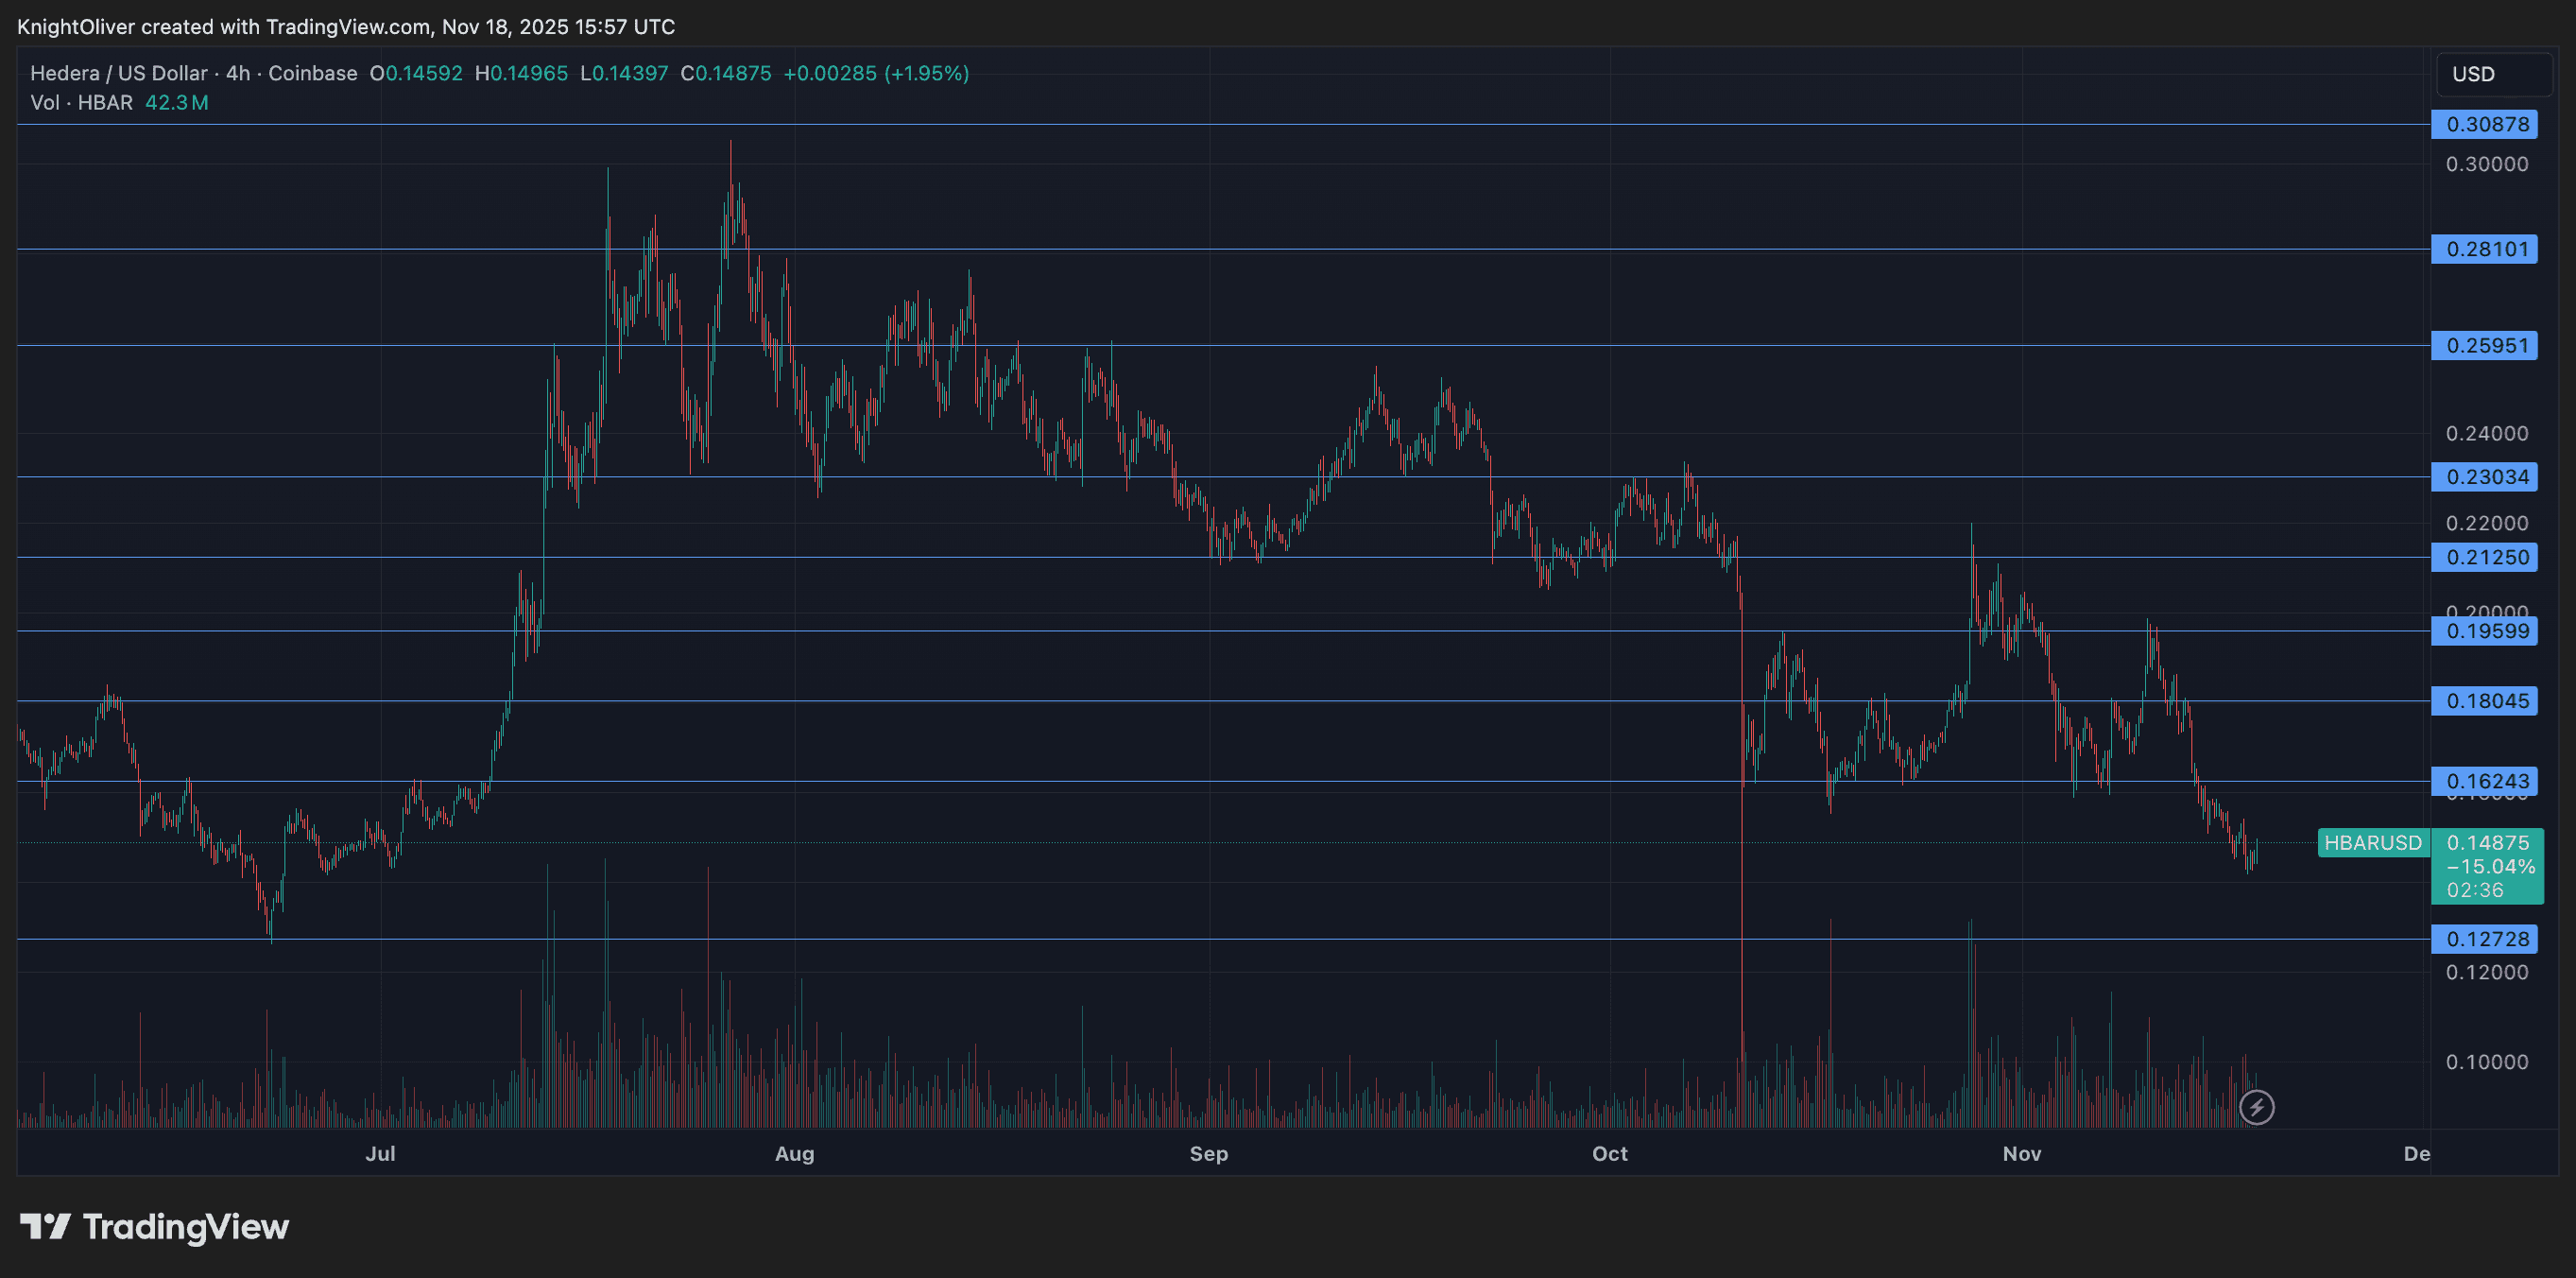Screen dimensions: 2576x1278
Task: Click the 0.30000 price axis tick
Action: [2486, 164]
